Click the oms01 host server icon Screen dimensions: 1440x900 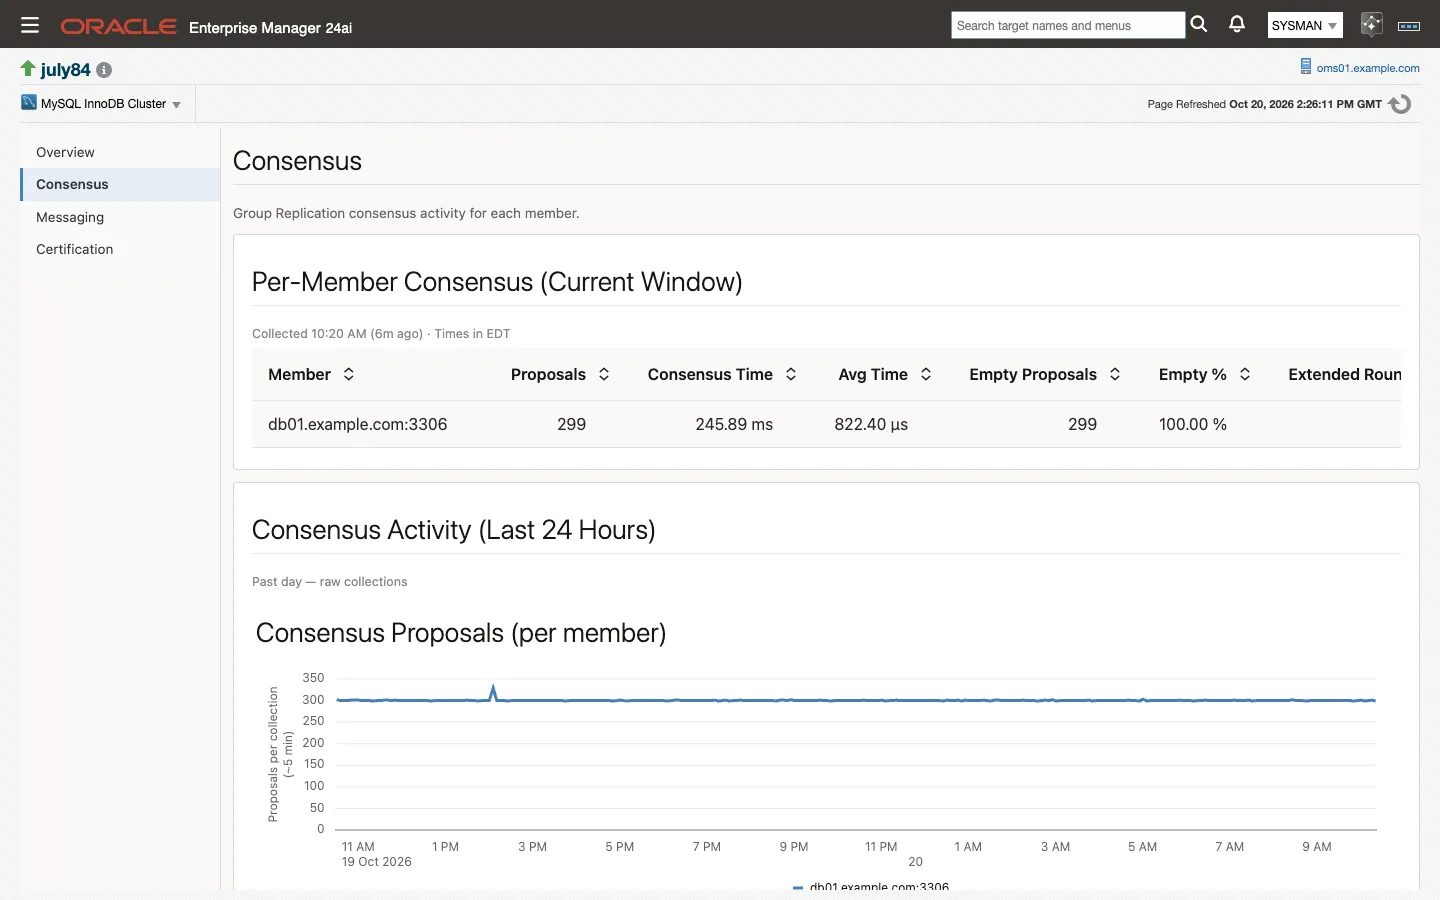tap(1305, 67)
